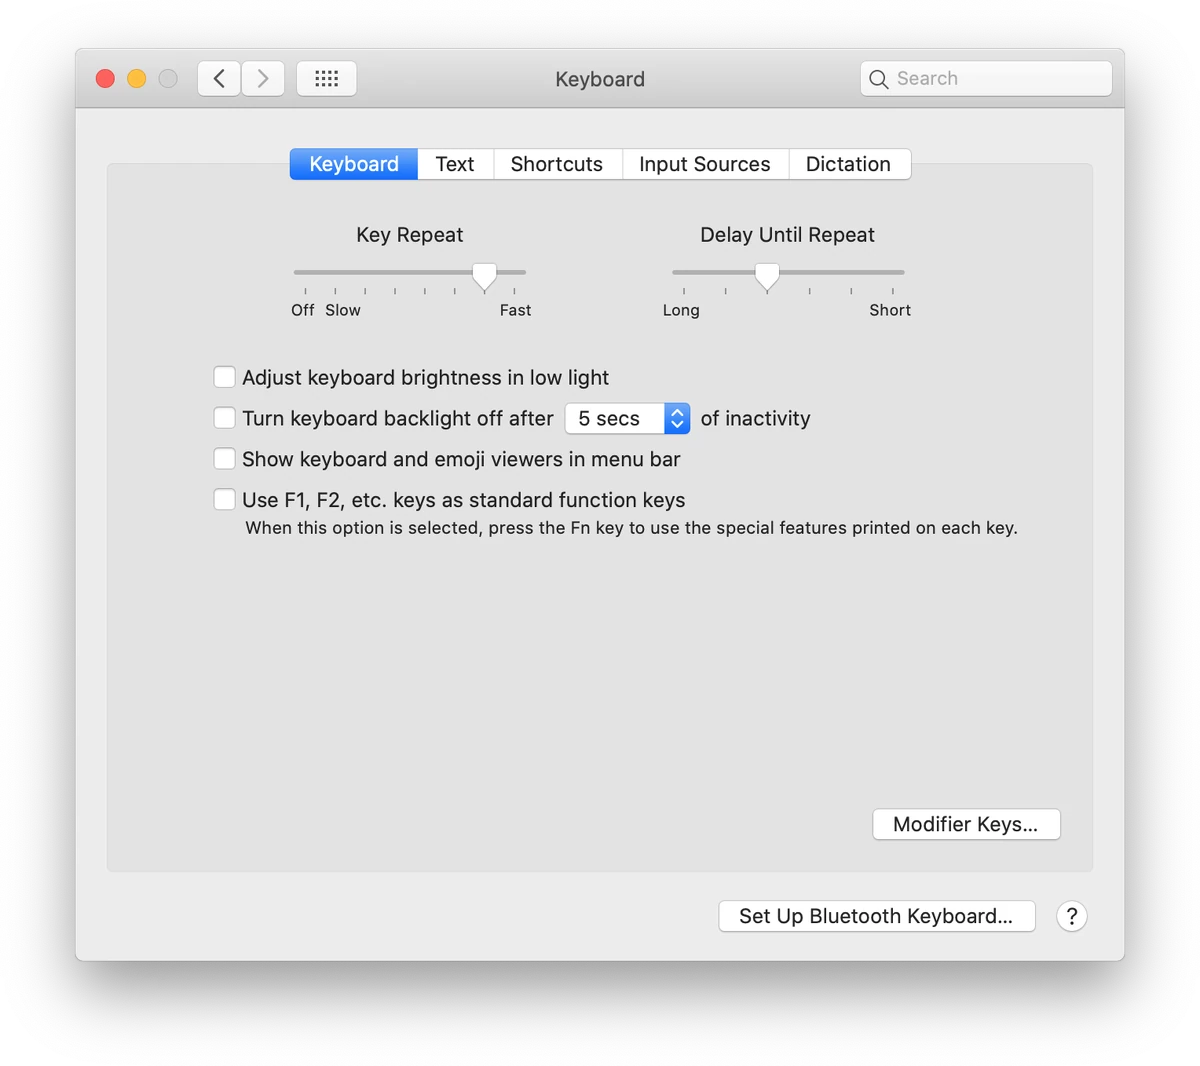Click Set Up Bluetooth Keyboard
1200x1066 pixels.
pos(876,916)
